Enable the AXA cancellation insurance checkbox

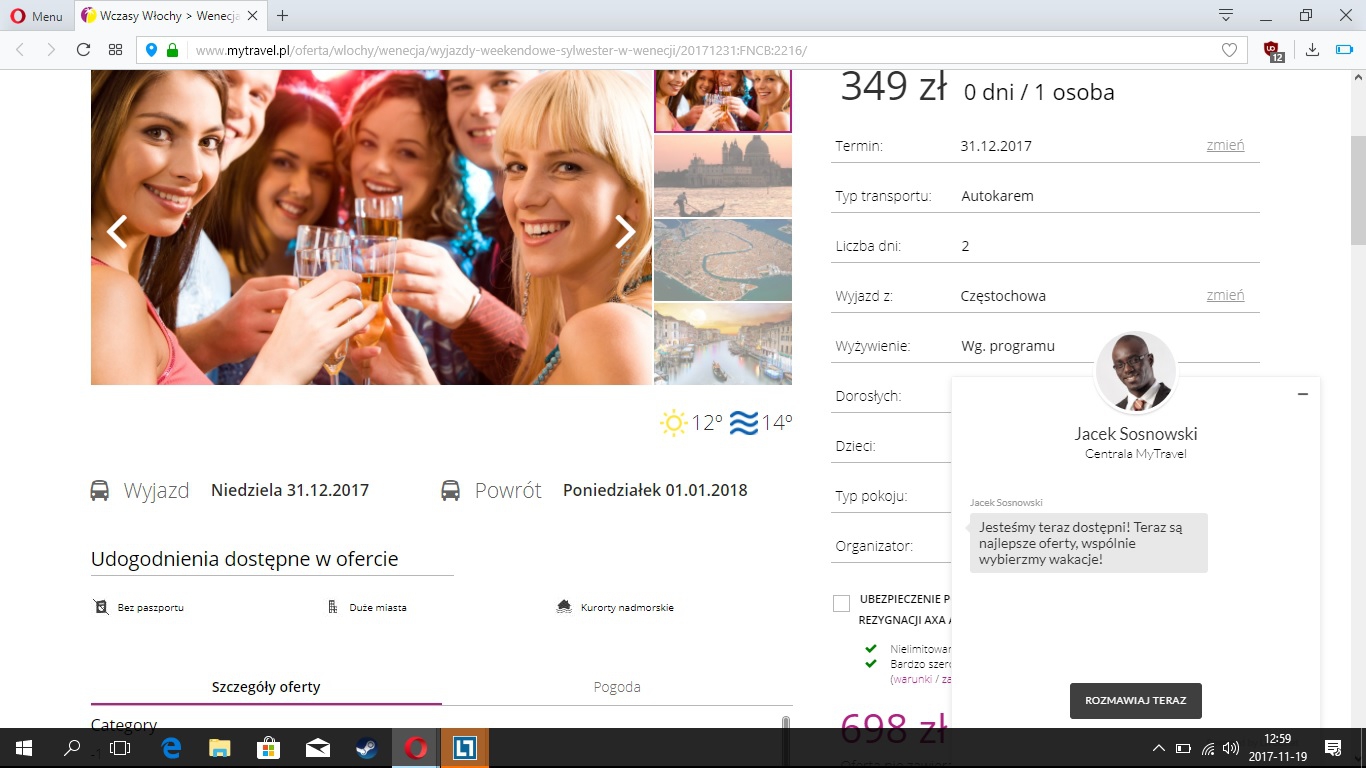click(841, 603)
